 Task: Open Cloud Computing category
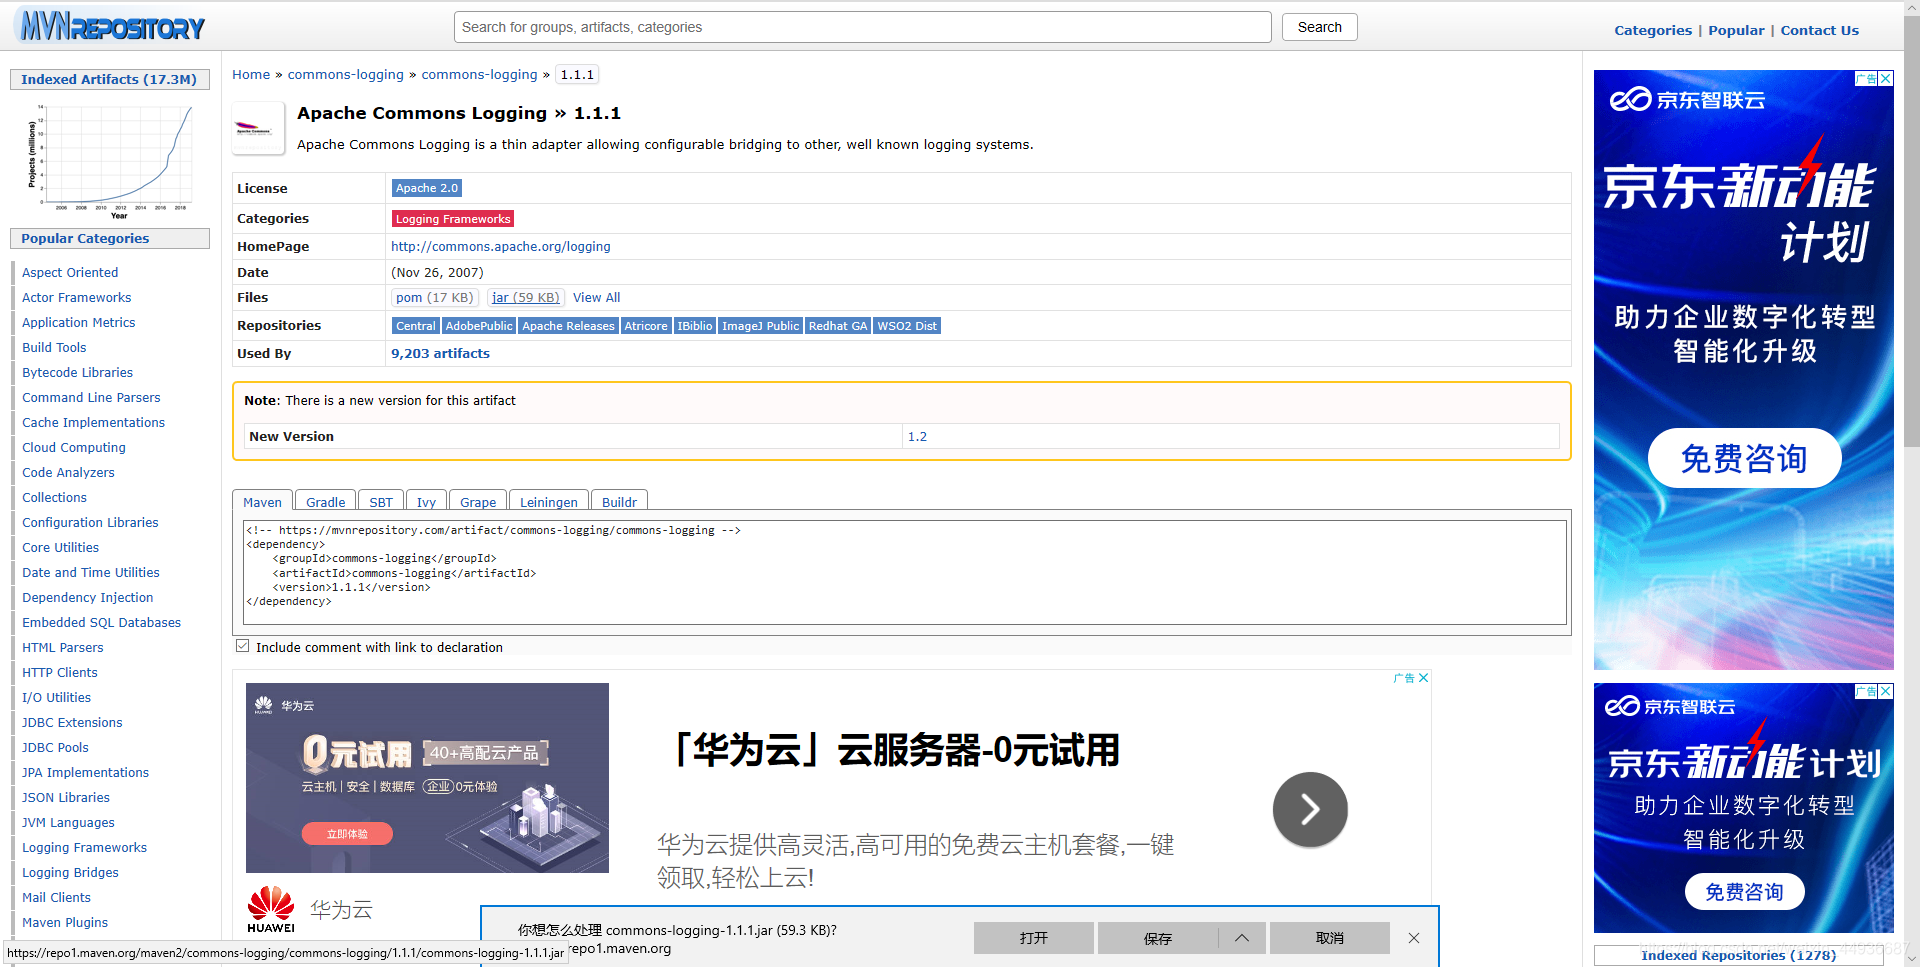tap(74, 447)
